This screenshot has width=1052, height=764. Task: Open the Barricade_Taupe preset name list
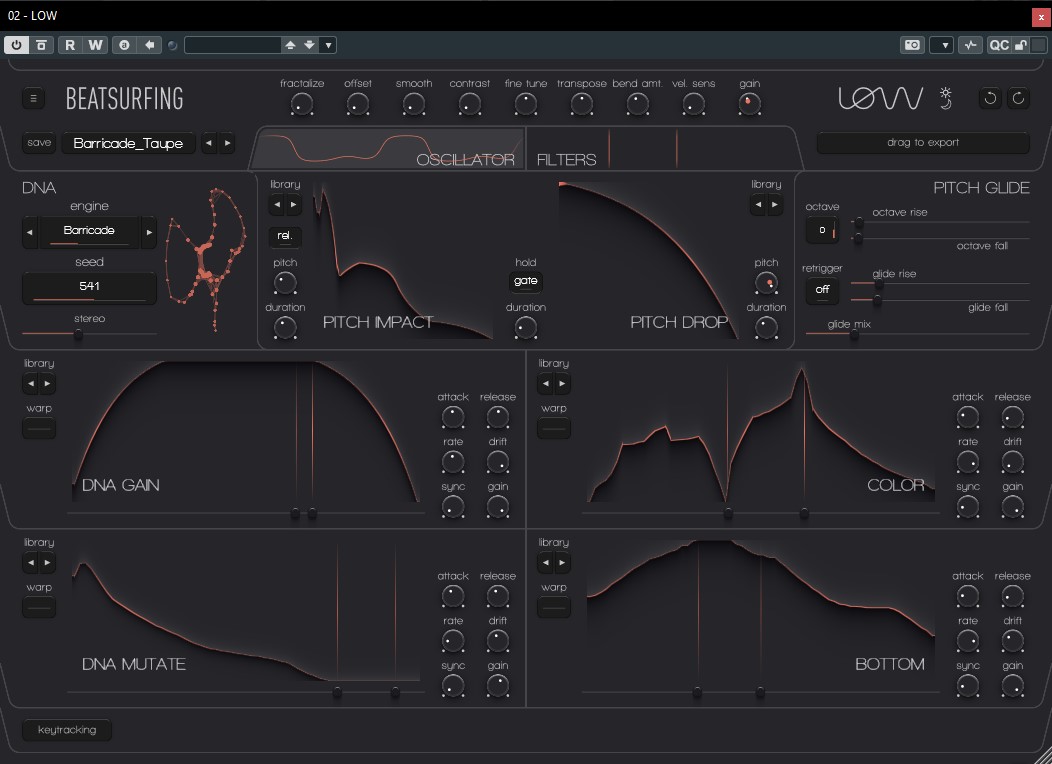click(x=128, y=144)
